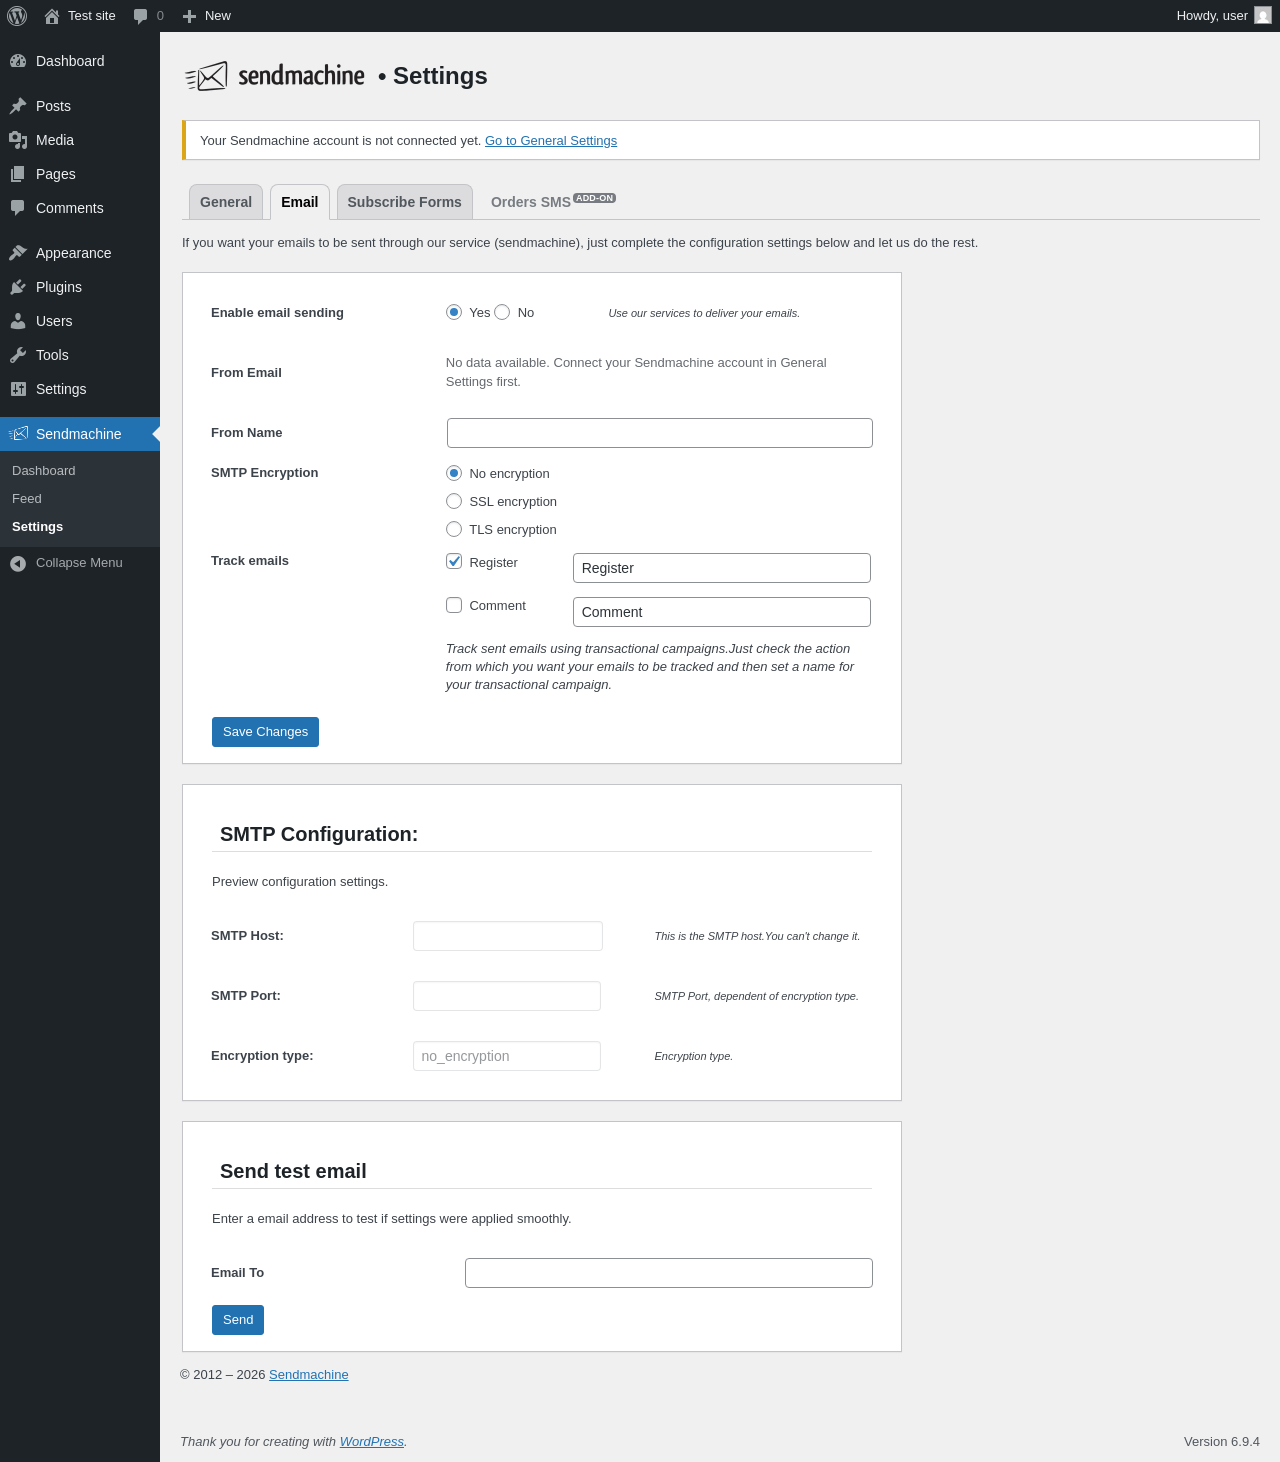The image size is (1280, 1462).
Task: Open Media menu label in sidebar
Action: click(x=55, y=140)
